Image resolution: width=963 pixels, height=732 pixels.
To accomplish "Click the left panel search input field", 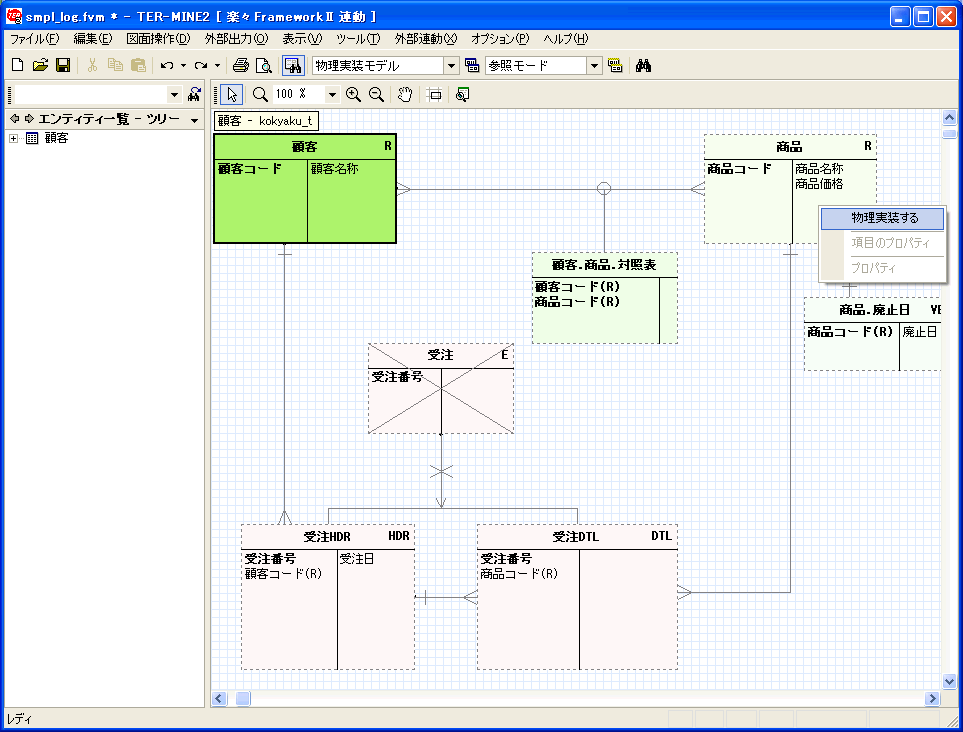I will (x=90, y=95).
